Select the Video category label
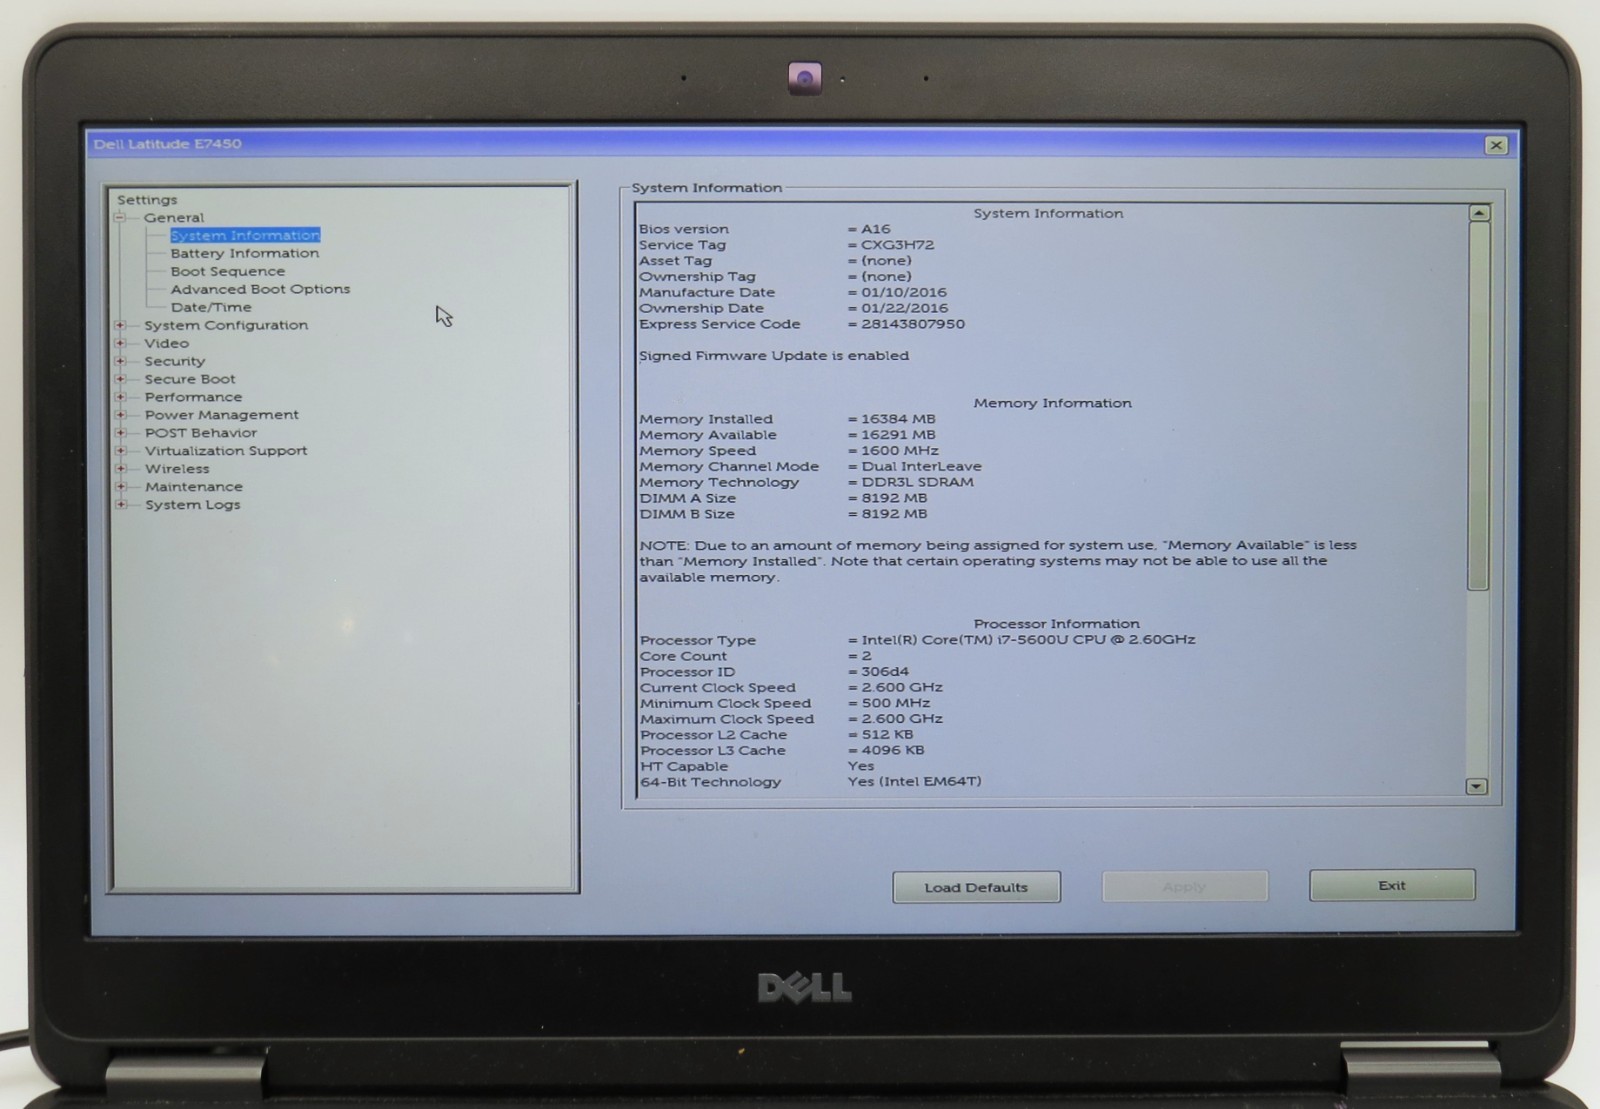1600x1109 pixels. point(166,343)
